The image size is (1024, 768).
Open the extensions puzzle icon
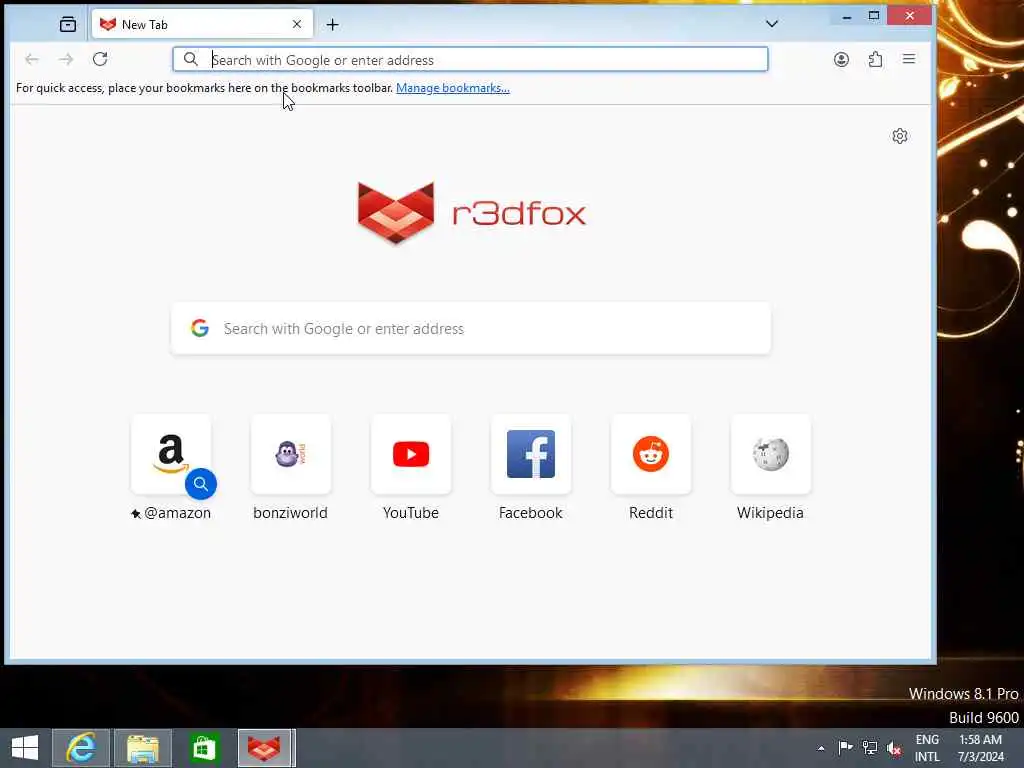pyautogui.click(x=875, y=59)
